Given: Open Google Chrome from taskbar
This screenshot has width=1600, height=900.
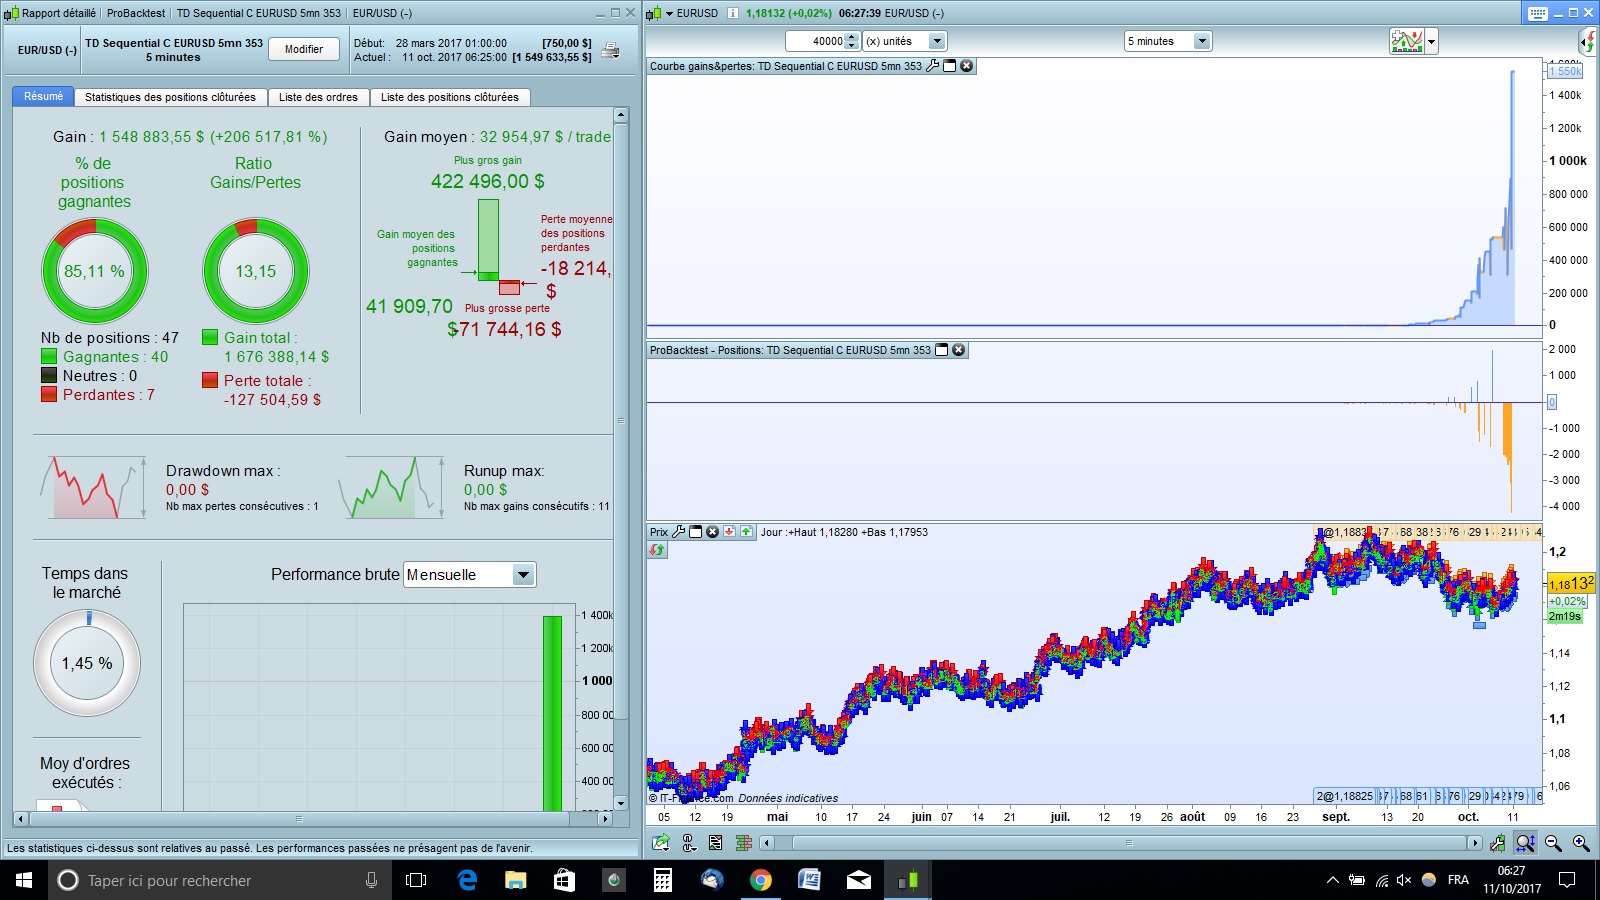Looking at the screenshot, I should point(761,880).
